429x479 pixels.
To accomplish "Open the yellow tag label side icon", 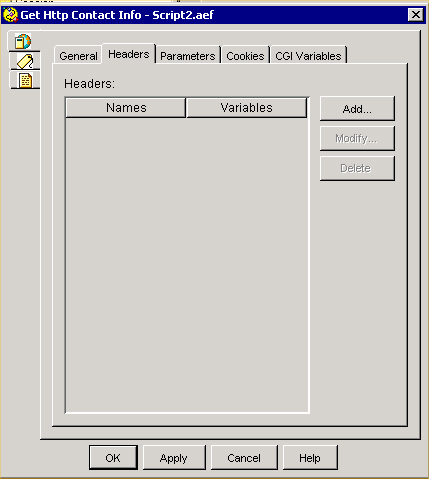I will click(25, 61).
